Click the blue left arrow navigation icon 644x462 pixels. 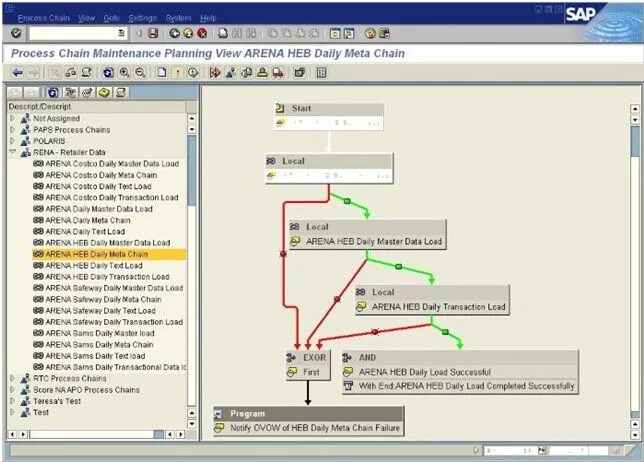(x=17, y=73)
